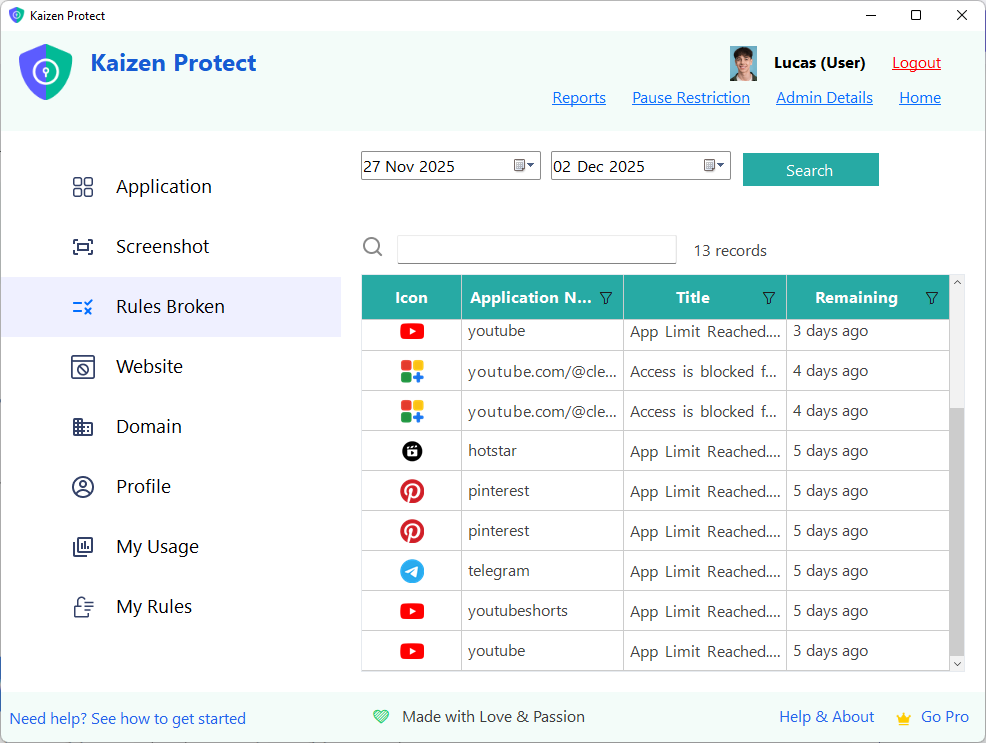The height and width of the screenshot is (743, 986).
Task: Click the search magnifier icon
Action: [373, 248]
